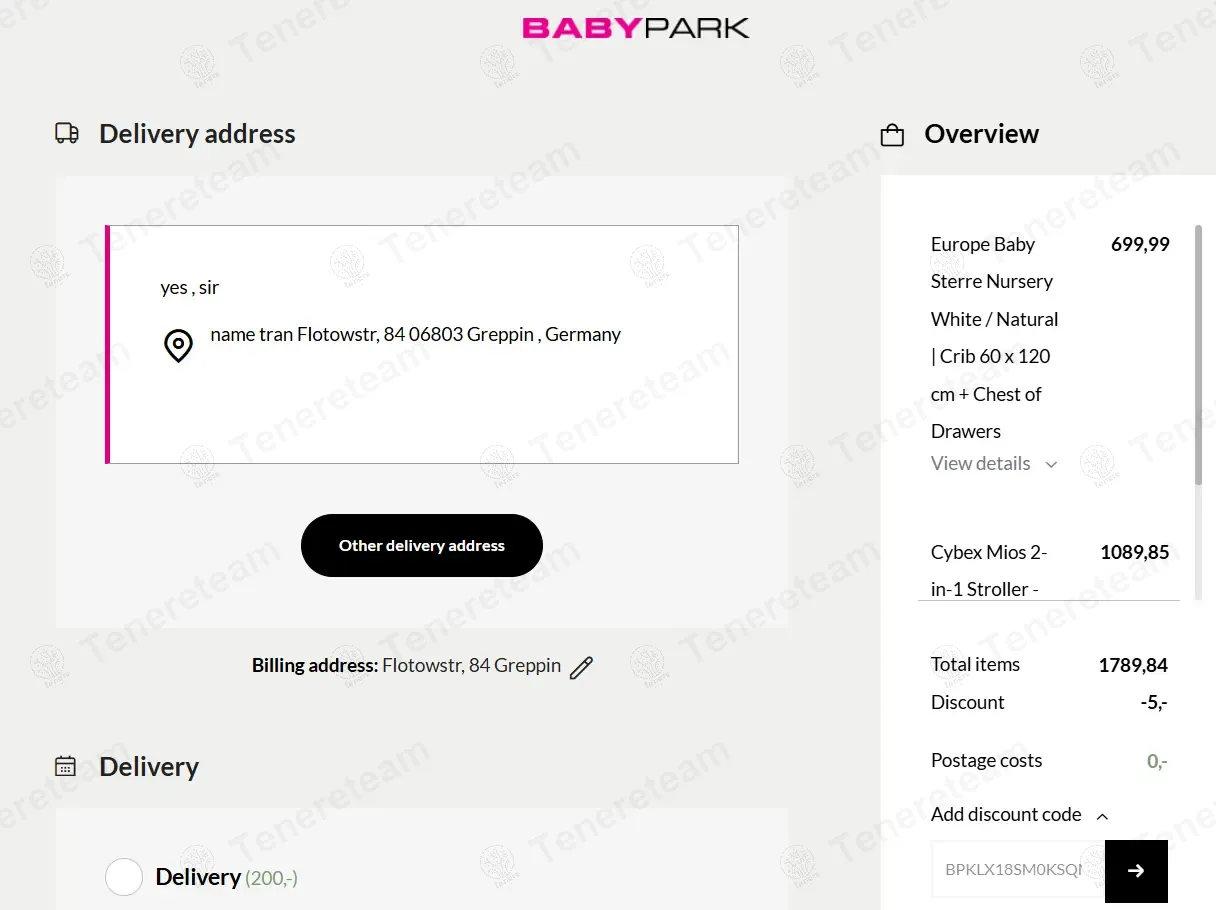1216x910 pixels.
Task: Click the Postage costs label
Action: pos(986,760)
